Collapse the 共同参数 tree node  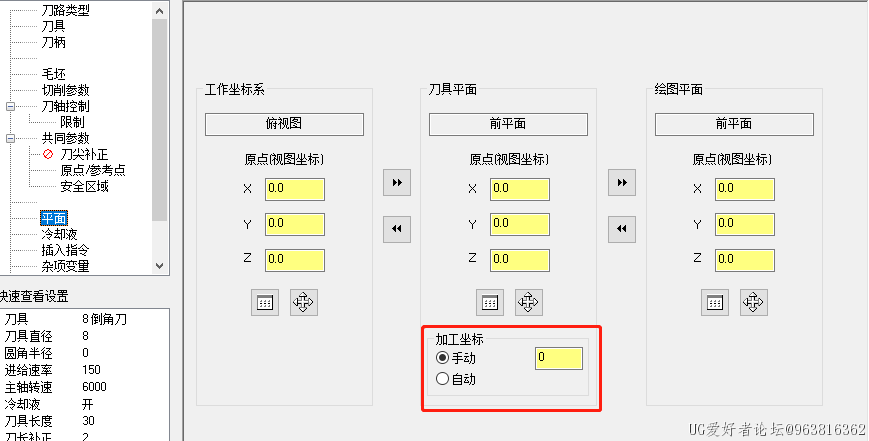(x=11, y=138)
